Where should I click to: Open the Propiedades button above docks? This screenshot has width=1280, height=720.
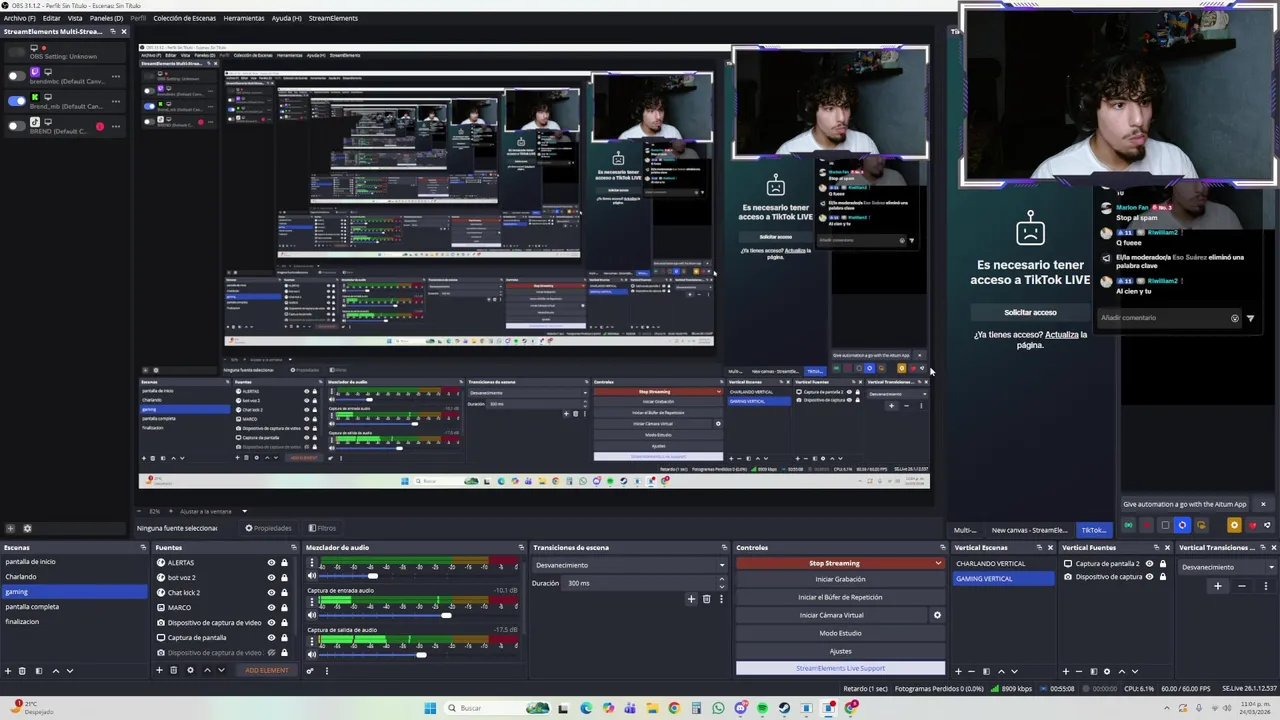269,528
